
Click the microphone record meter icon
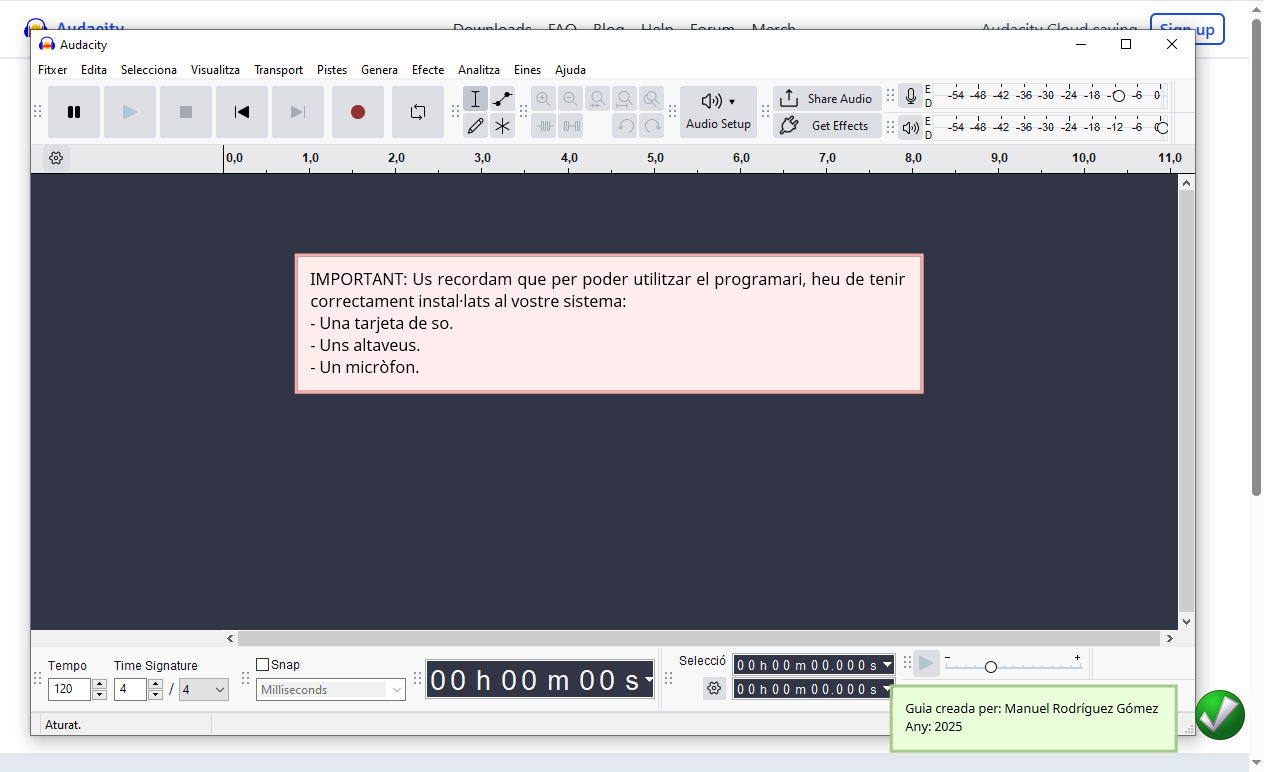point(910,96)
